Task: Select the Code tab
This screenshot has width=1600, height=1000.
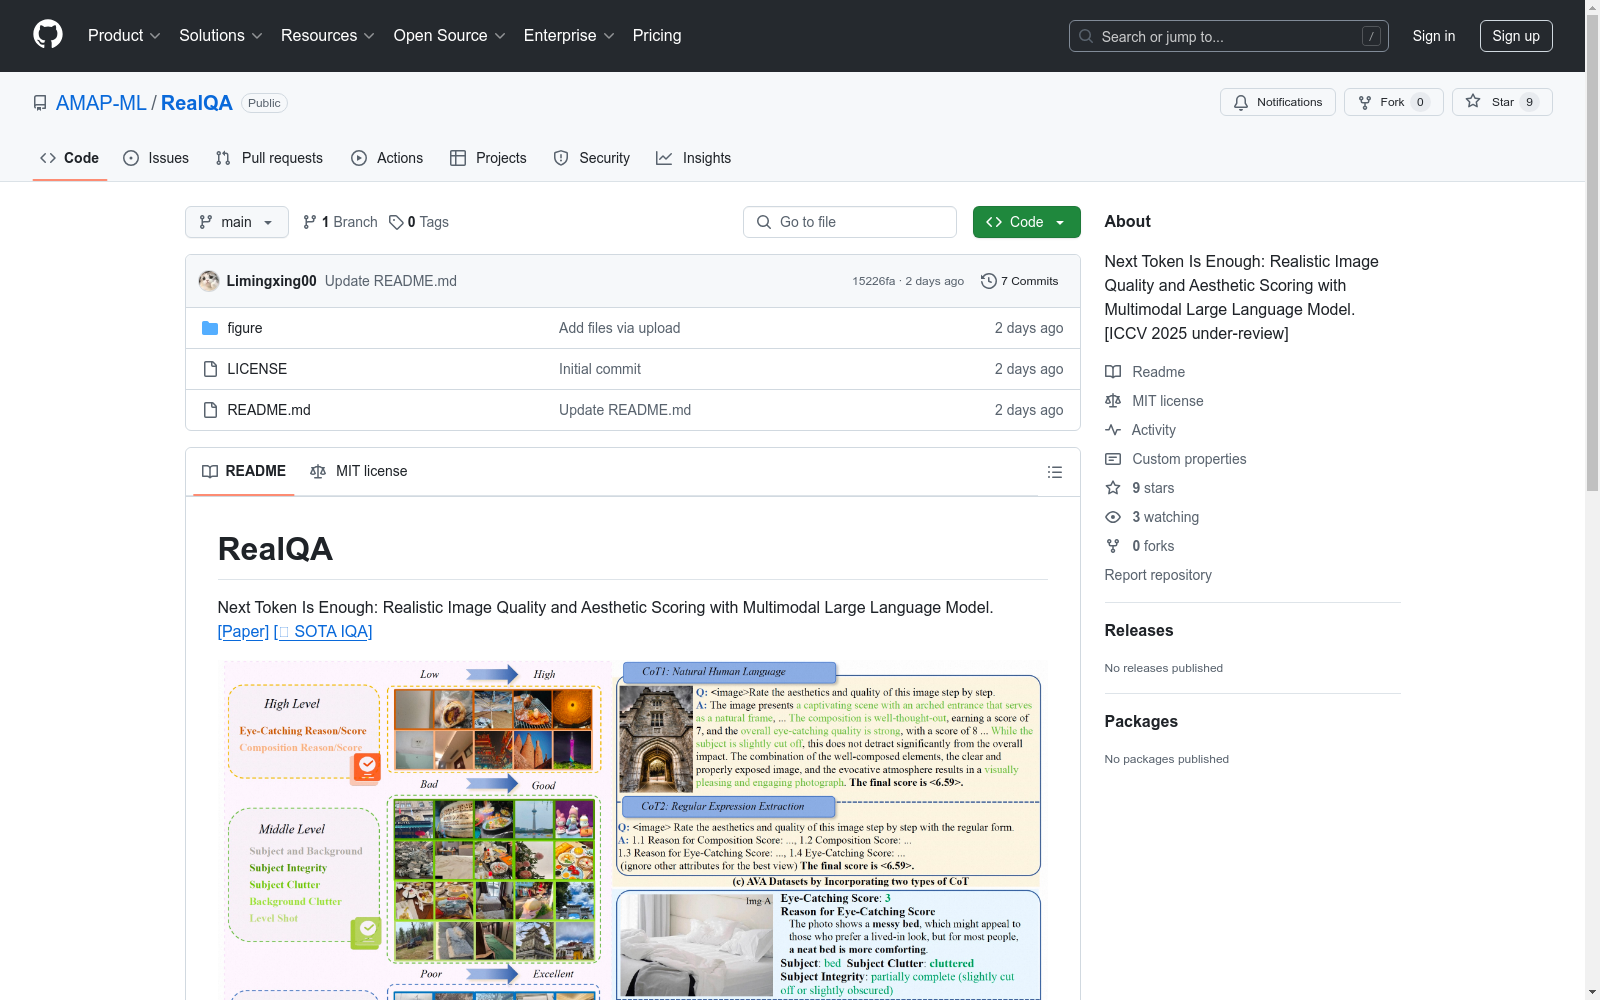Action: click(x=70, y=158)
